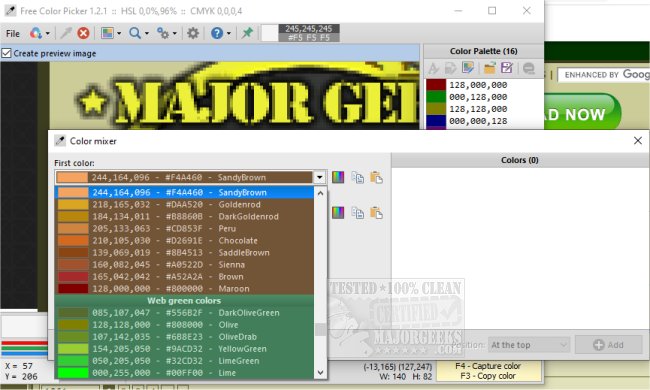
Task: Click the green pin stay-on-top icon
Action: click(x=247, y=33)
